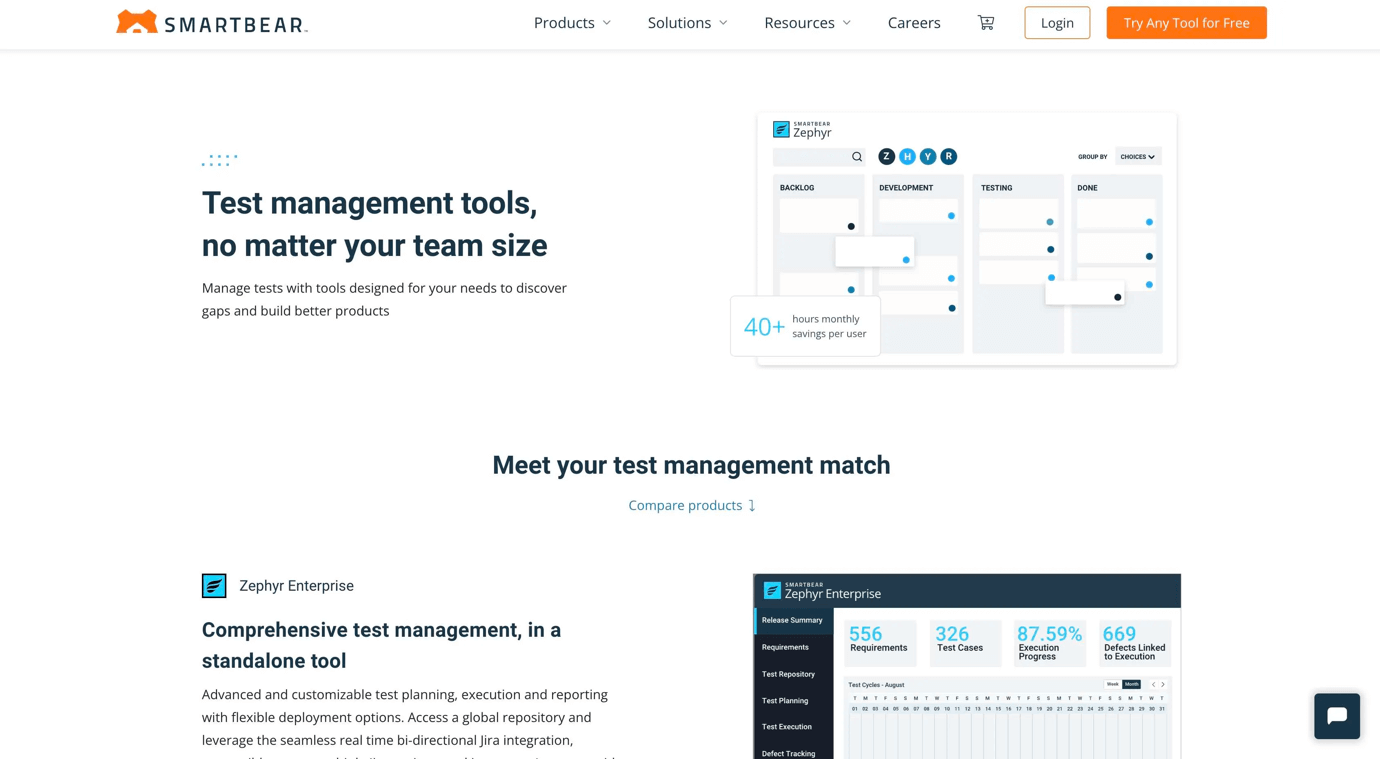Click the Z avatar circle

[x=886, y=157]
